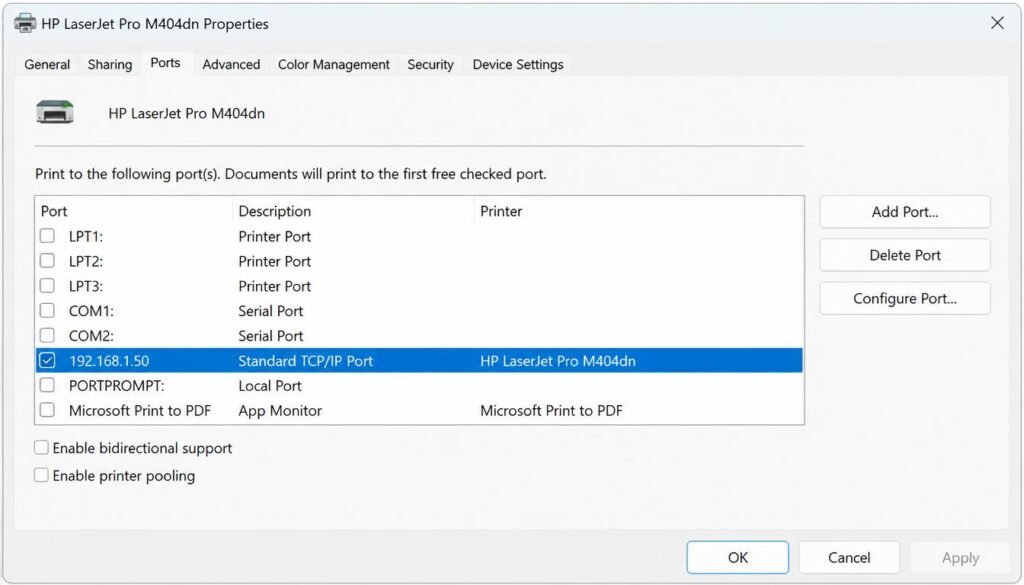Click Microsoft Print to PDF in Printer column
Image resolution: width=1024 pixels, height=585 pixels.
click(551, 410)
